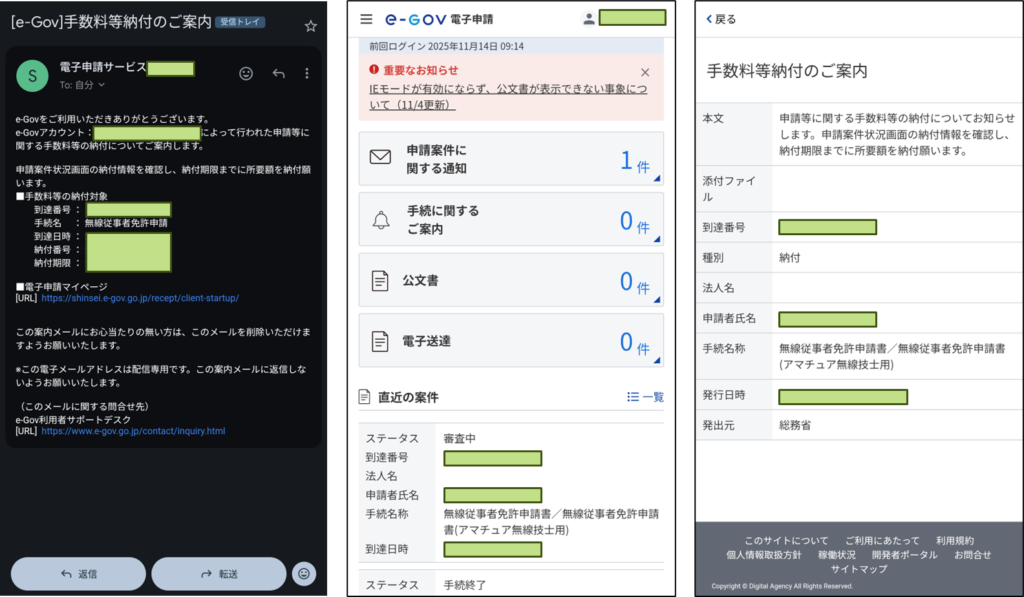
Task: Open the three-dot more options menu
Action: click(307, 73)
